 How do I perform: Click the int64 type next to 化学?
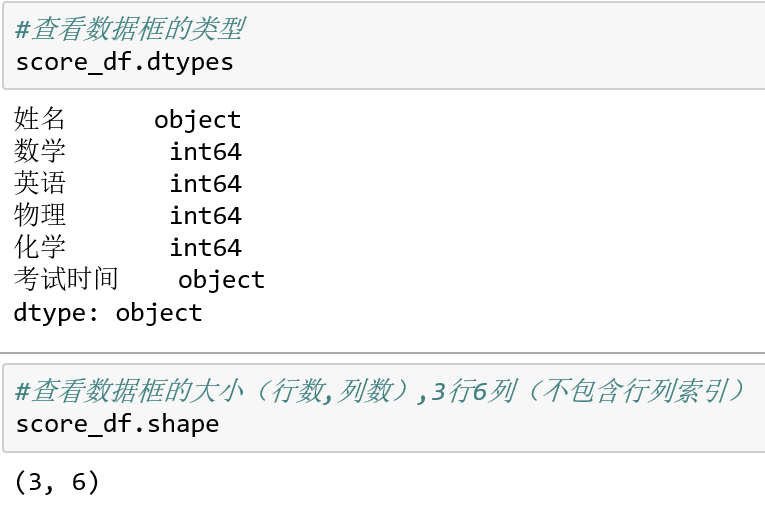205,248
